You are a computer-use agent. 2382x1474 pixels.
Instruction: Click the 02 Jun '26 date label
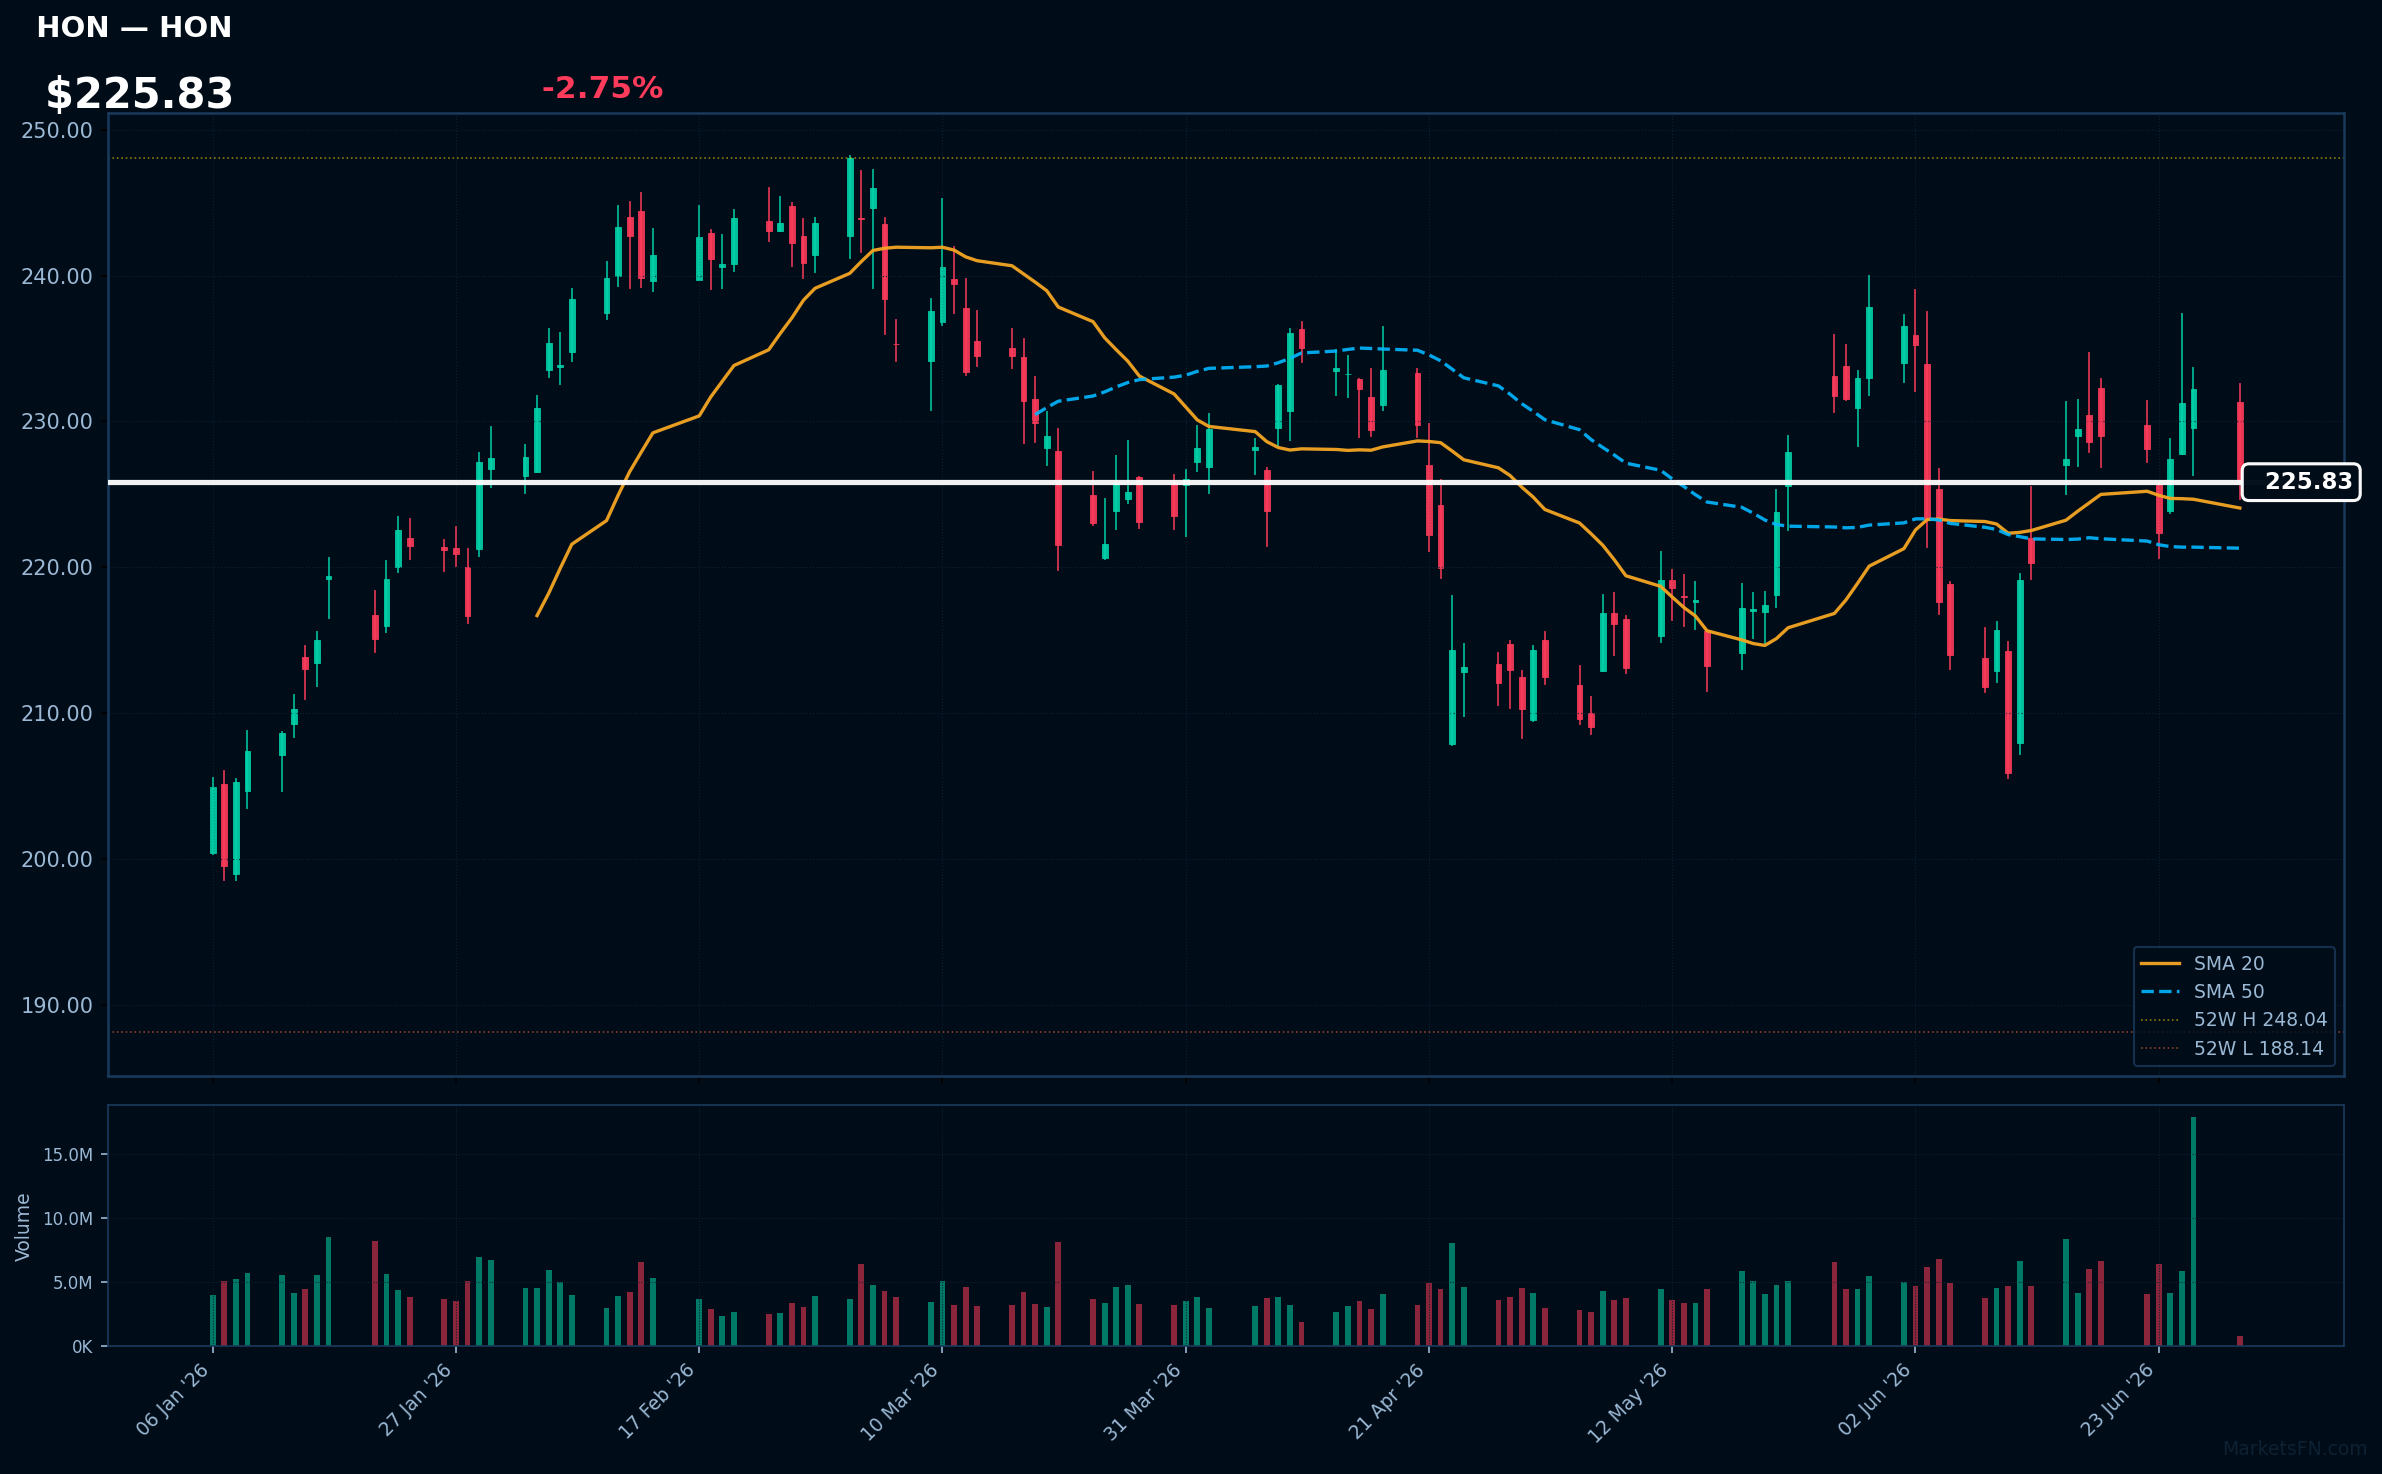1874,1400
